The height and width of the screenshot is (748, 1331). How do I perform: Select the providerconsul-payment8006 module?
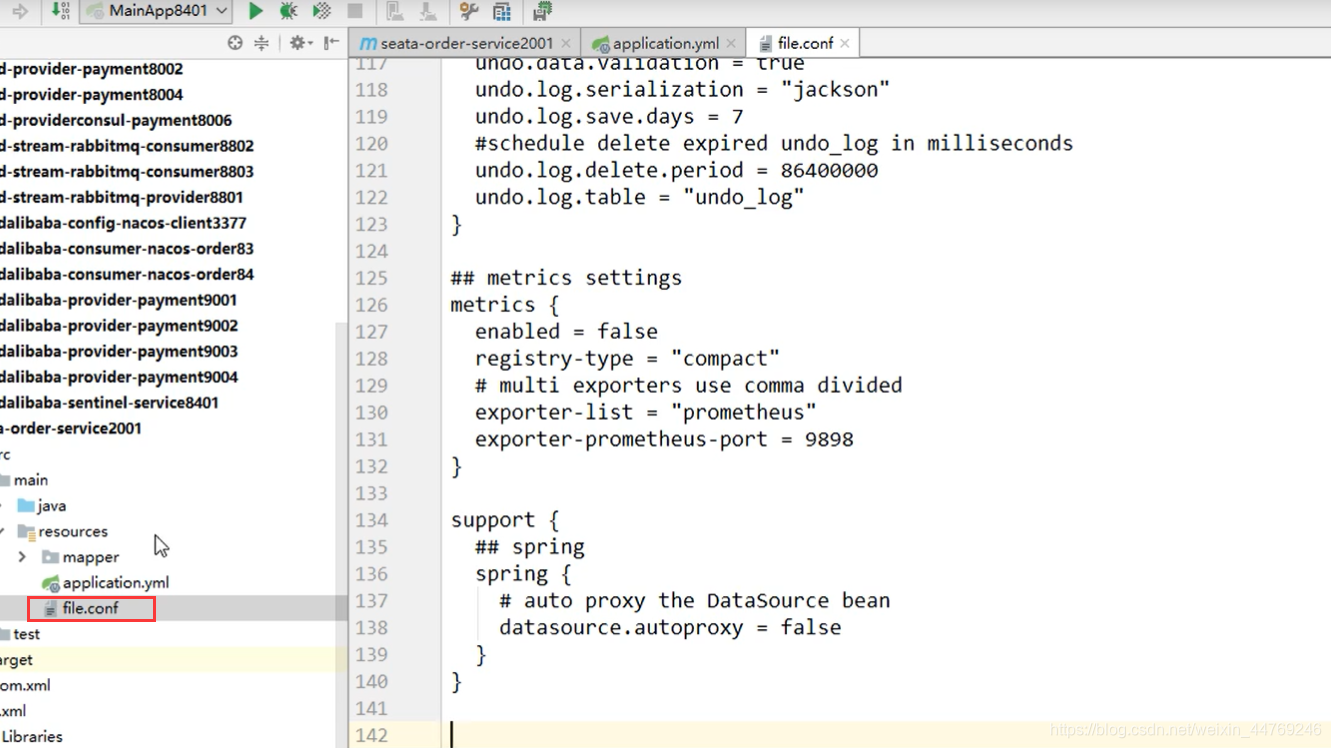116,120
